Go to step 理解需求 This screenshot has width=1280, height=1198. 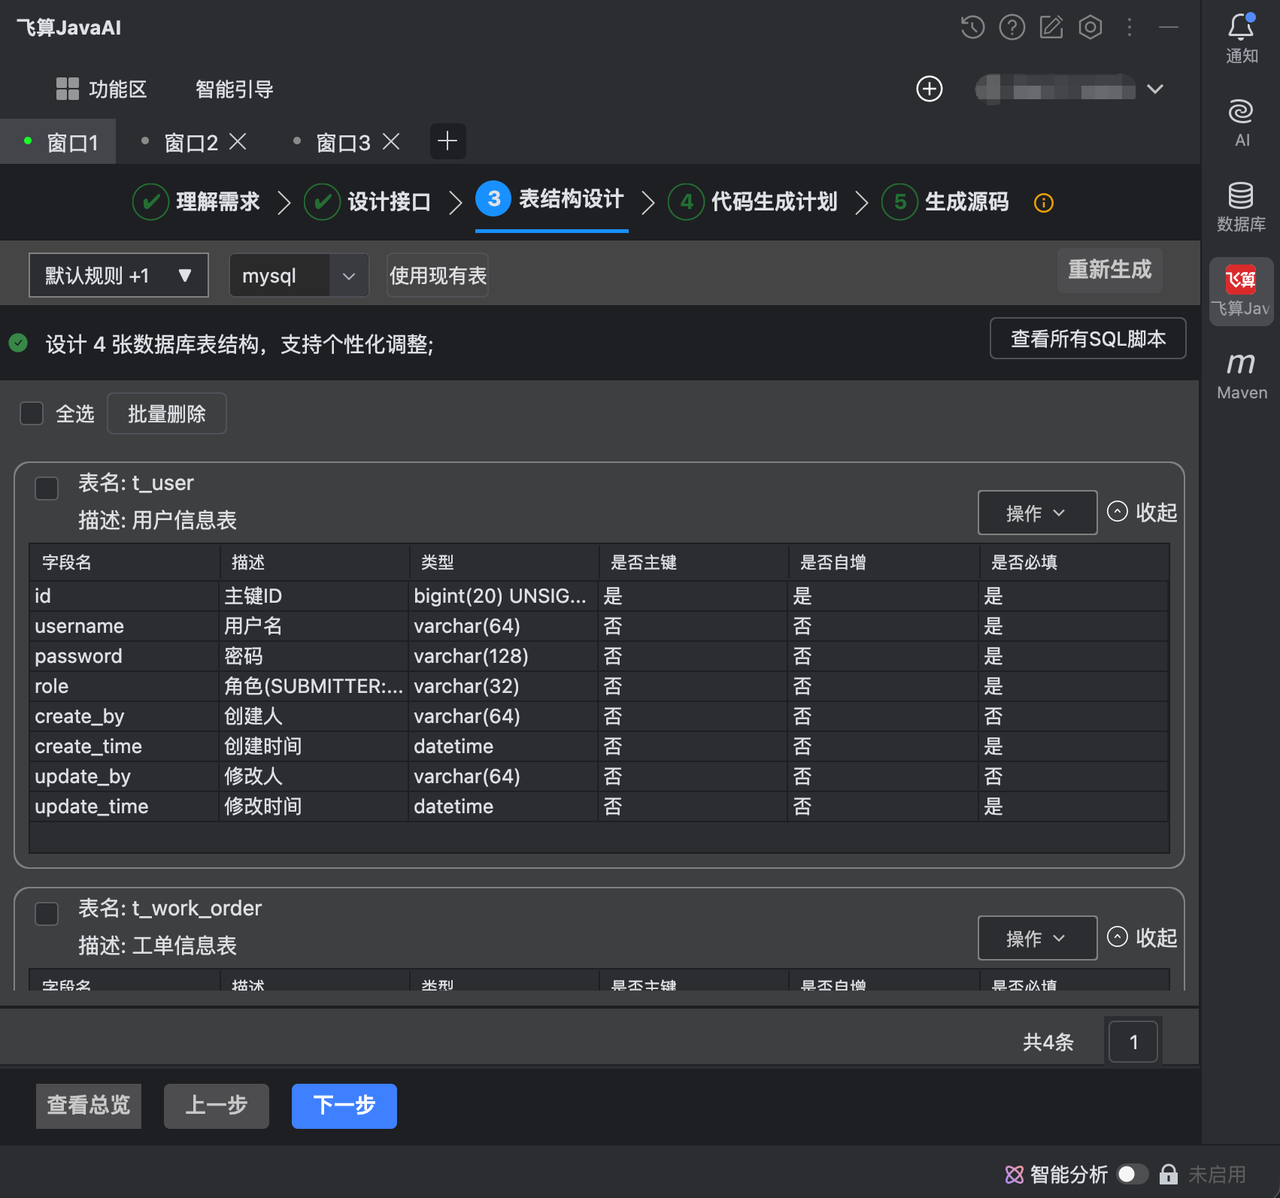click(196, 202)
